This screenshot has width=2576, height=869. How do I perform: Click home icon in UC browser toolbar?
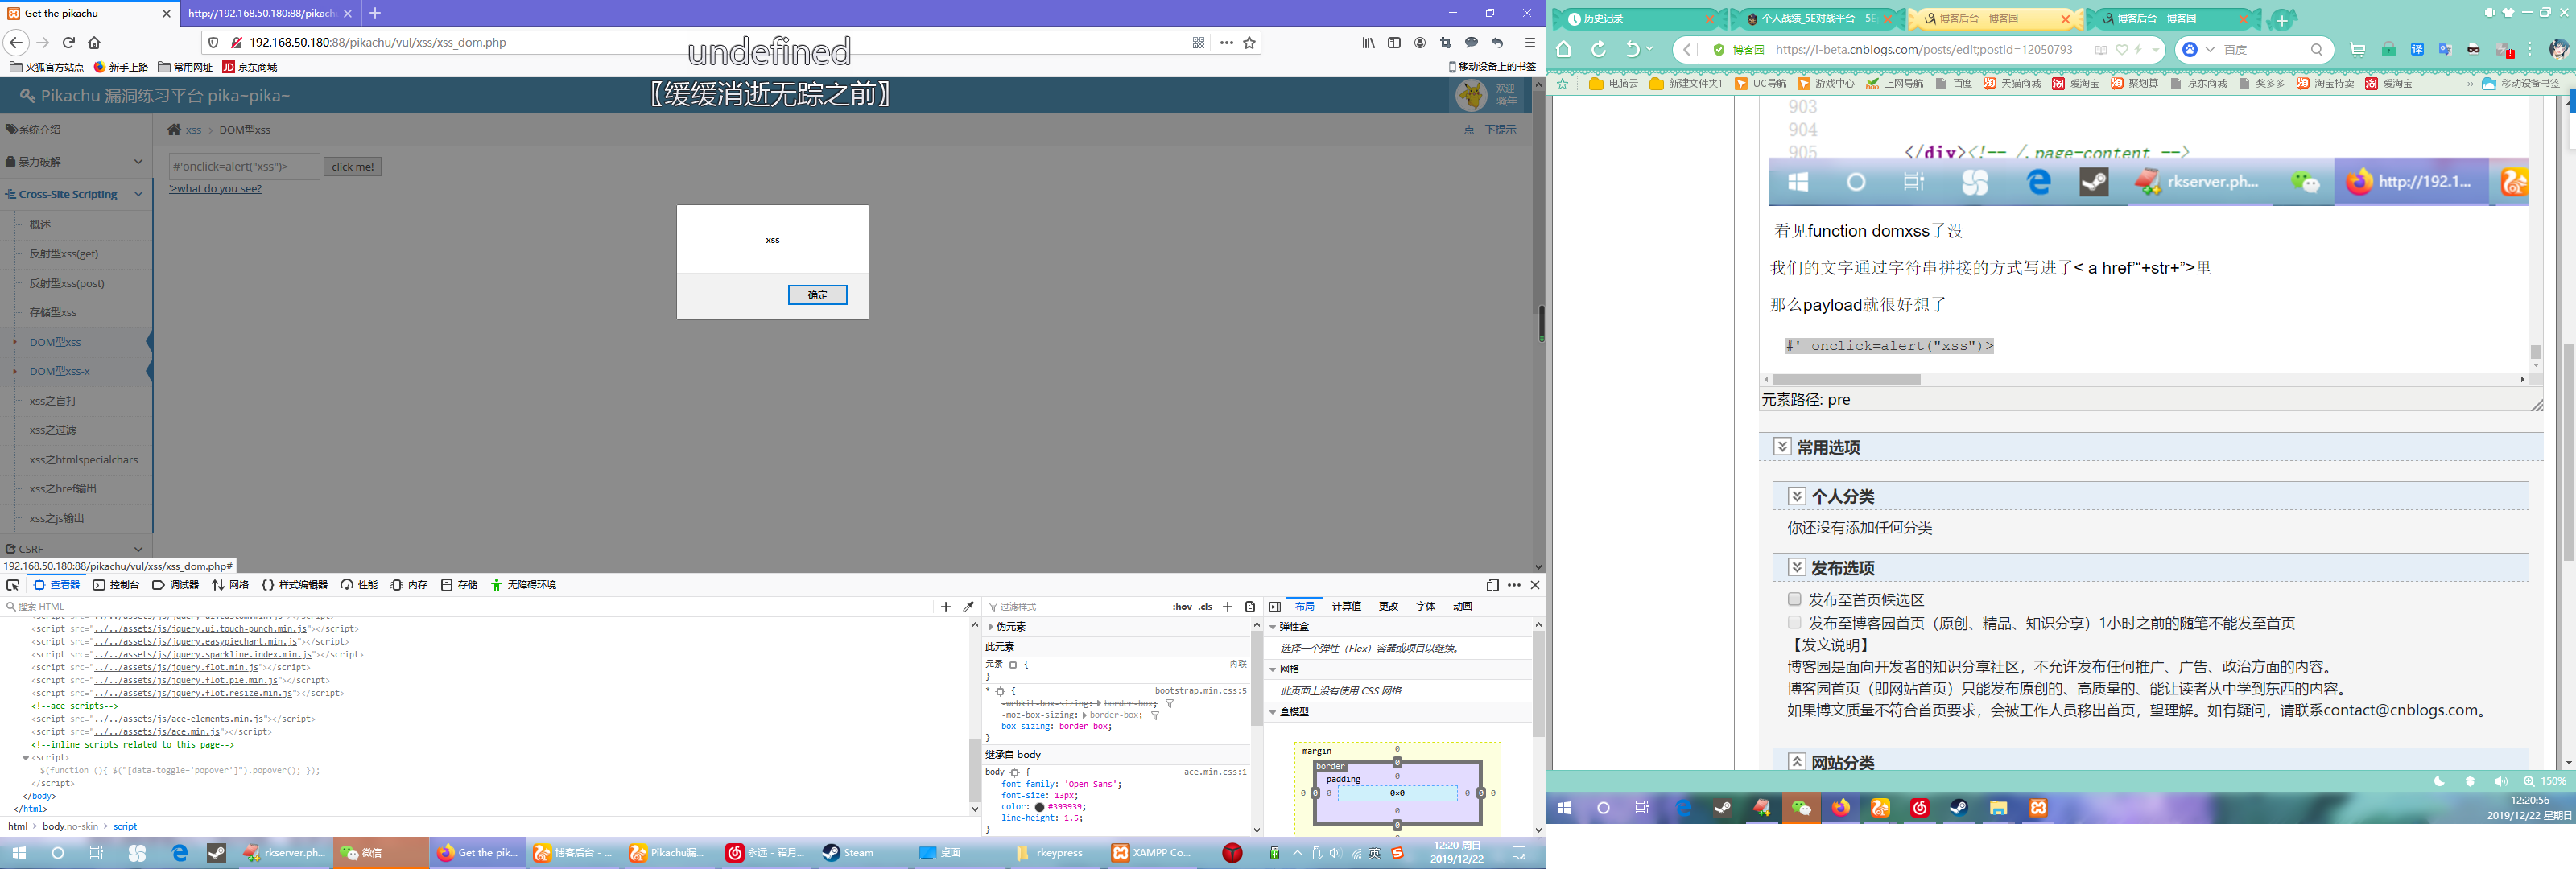click(1564, 49)
